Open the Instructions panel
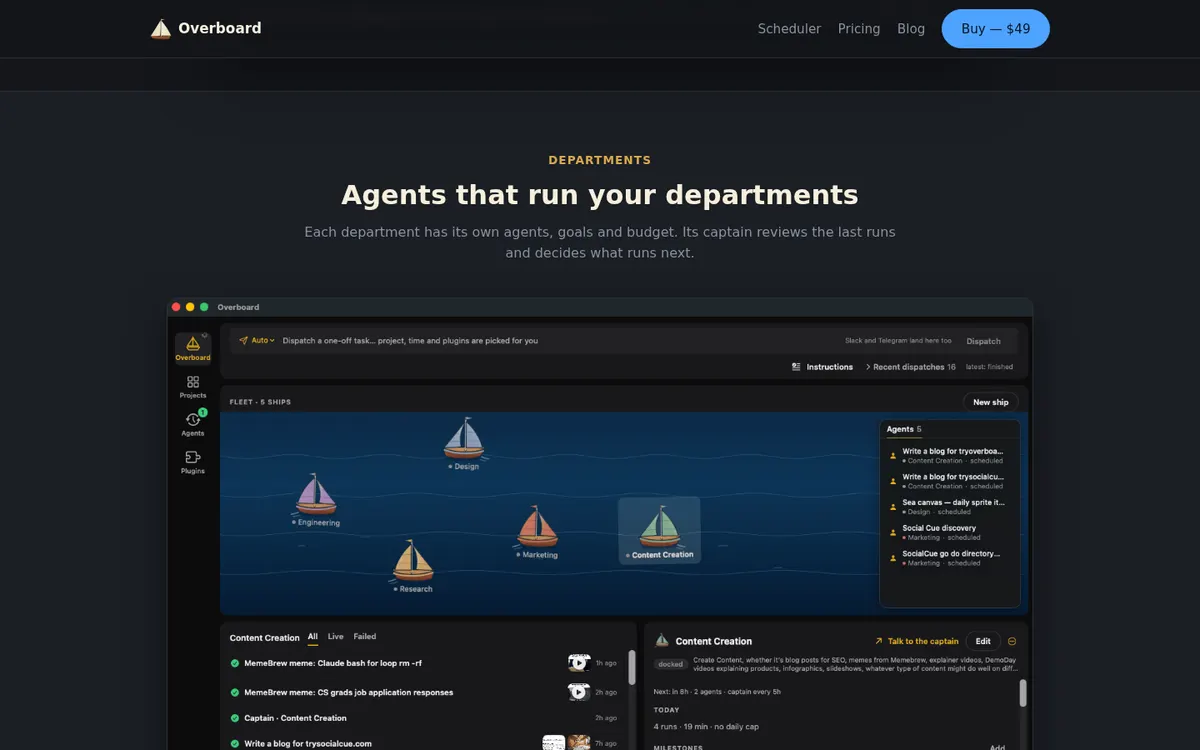Image resolution: width=1200 pixels, height=750 pixels. point(822,367)
